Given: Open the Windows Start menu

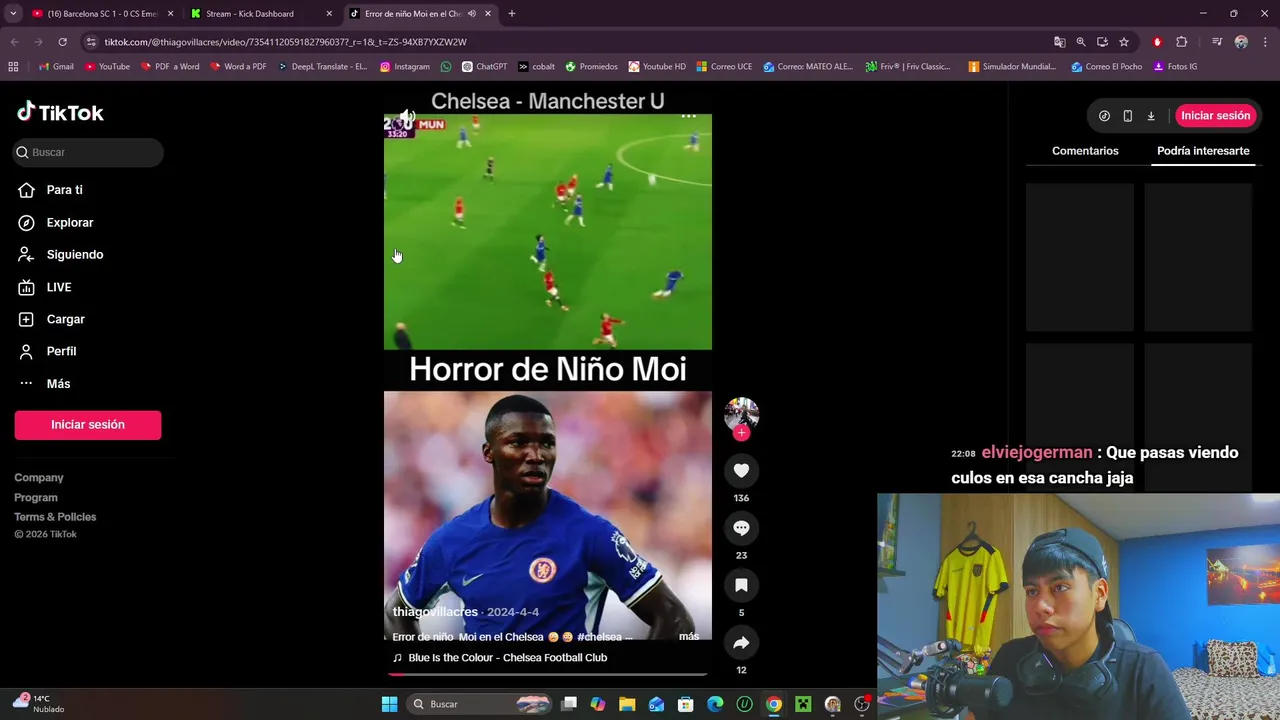Looking at the screenshot, I should tap(389, 704).
